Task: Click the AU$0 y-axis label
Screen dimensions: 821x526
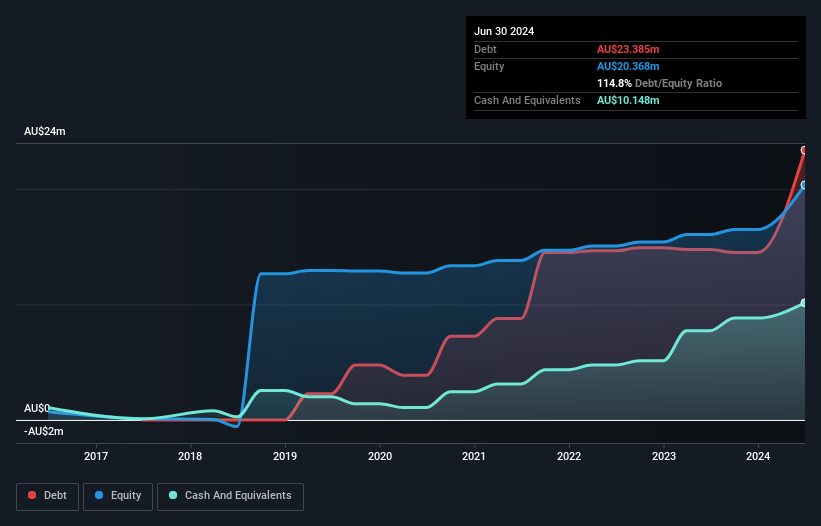Action: tap(37, 408)
